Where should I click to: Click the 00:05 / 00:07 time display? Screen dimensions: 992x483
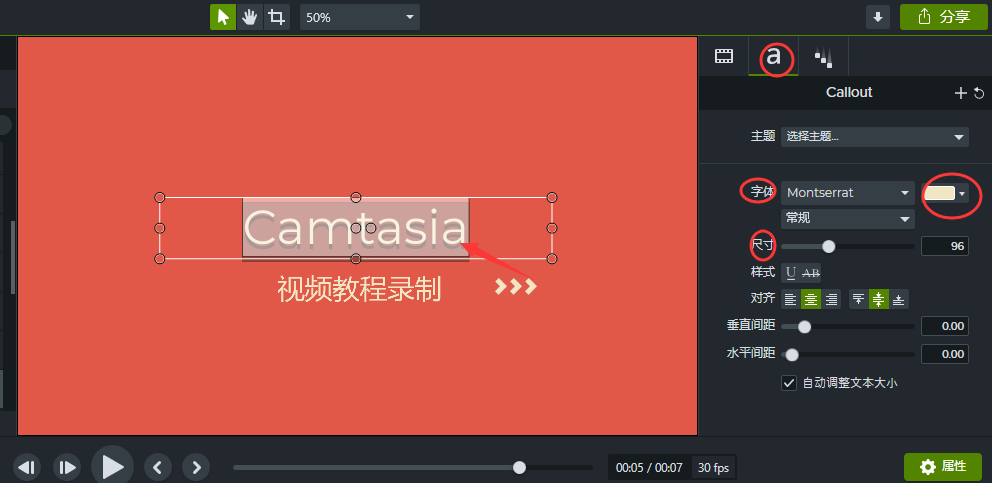click(x=649, y=468)
